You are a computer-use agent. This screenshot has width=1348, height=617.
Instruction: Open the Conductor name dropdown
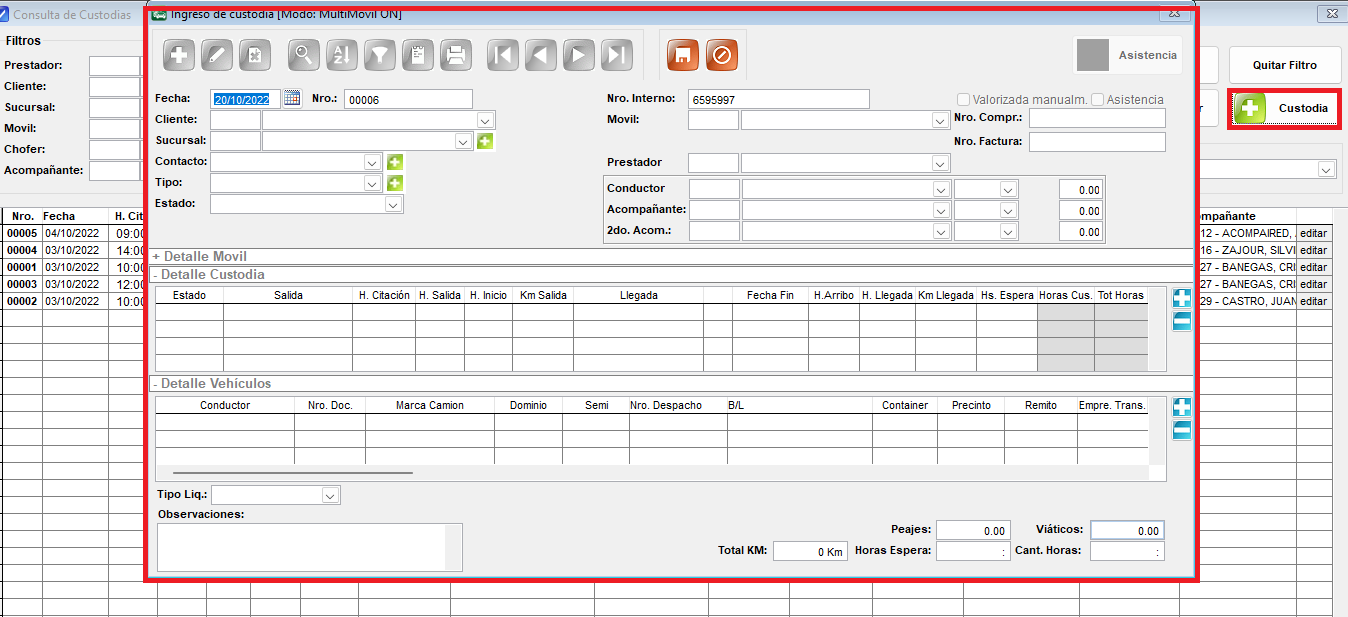click(x=941, y=189)
